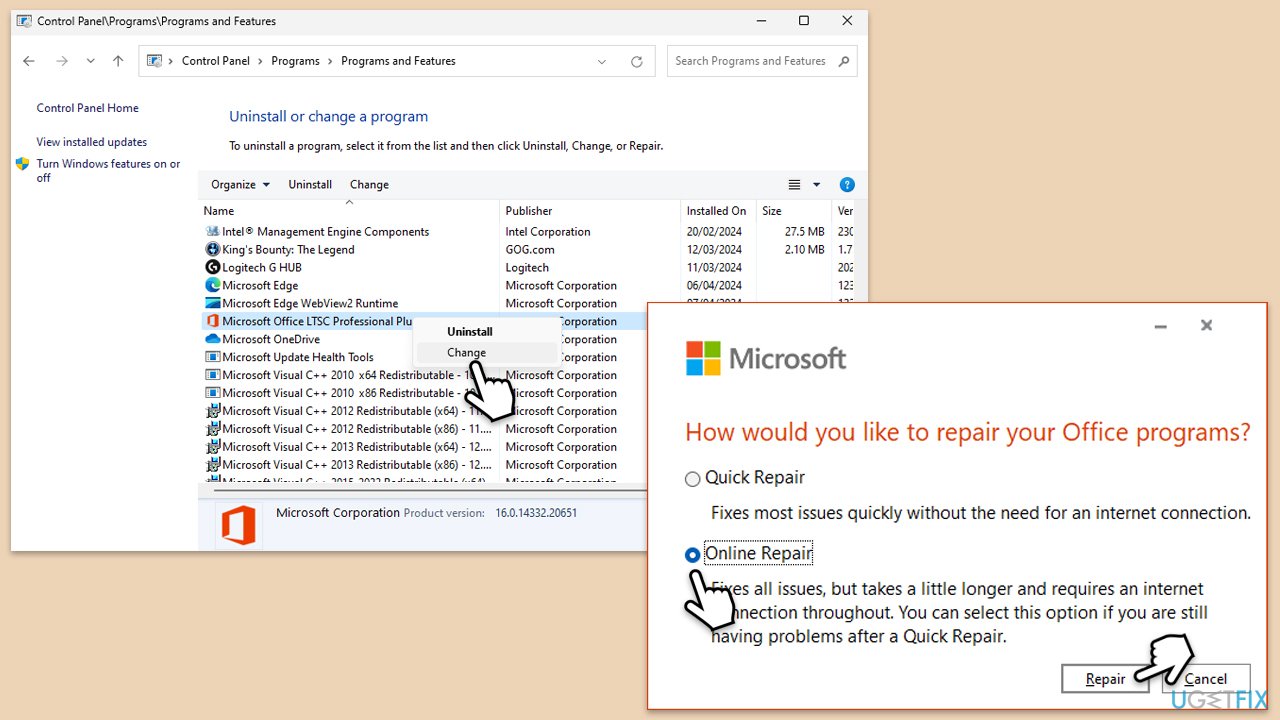
Task: Select the Logitech G HUB icon
Action: pos(212,268)
